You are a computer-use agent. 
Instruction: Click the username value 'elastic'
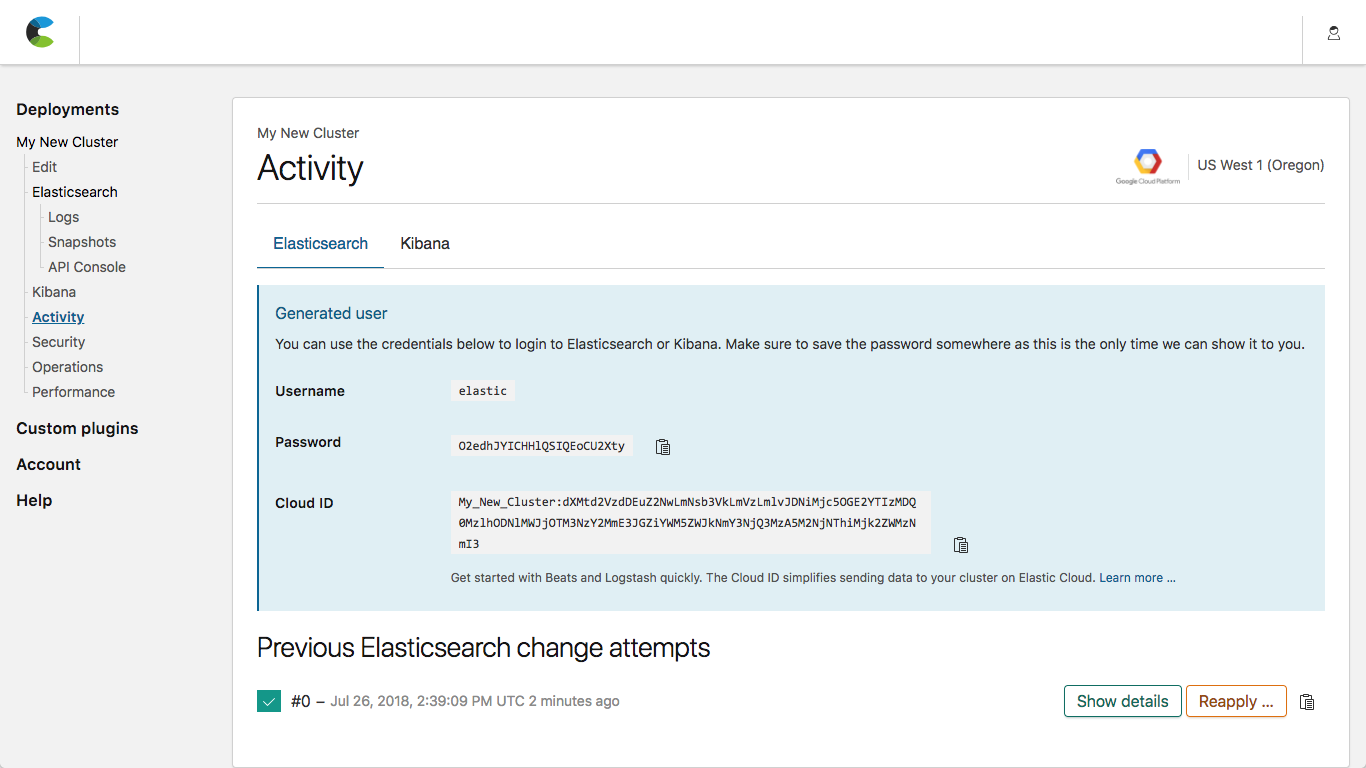pyautogui.click(x=483, y=391)
